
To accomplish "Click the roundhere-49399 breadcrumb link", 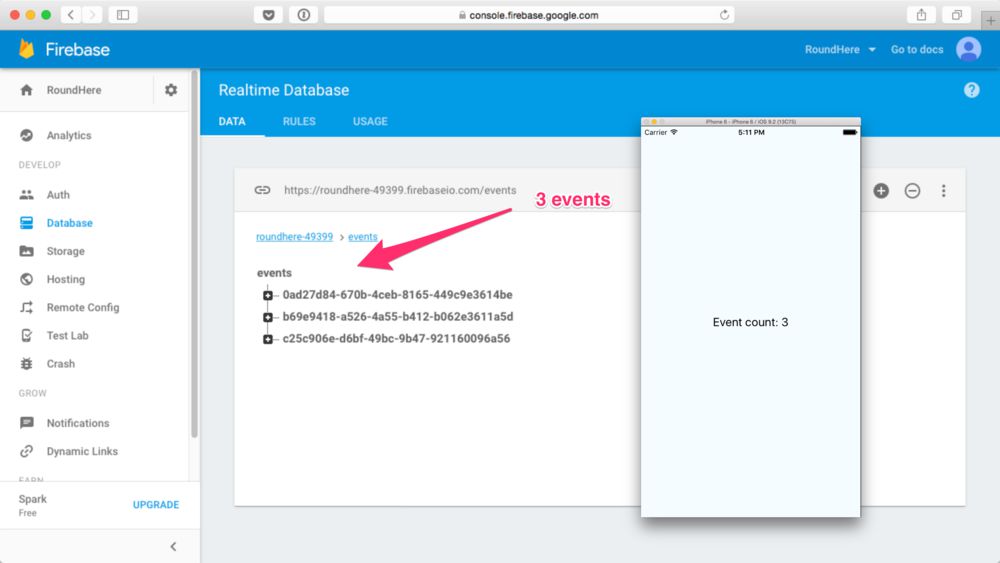I will click(x=295, y=237).
